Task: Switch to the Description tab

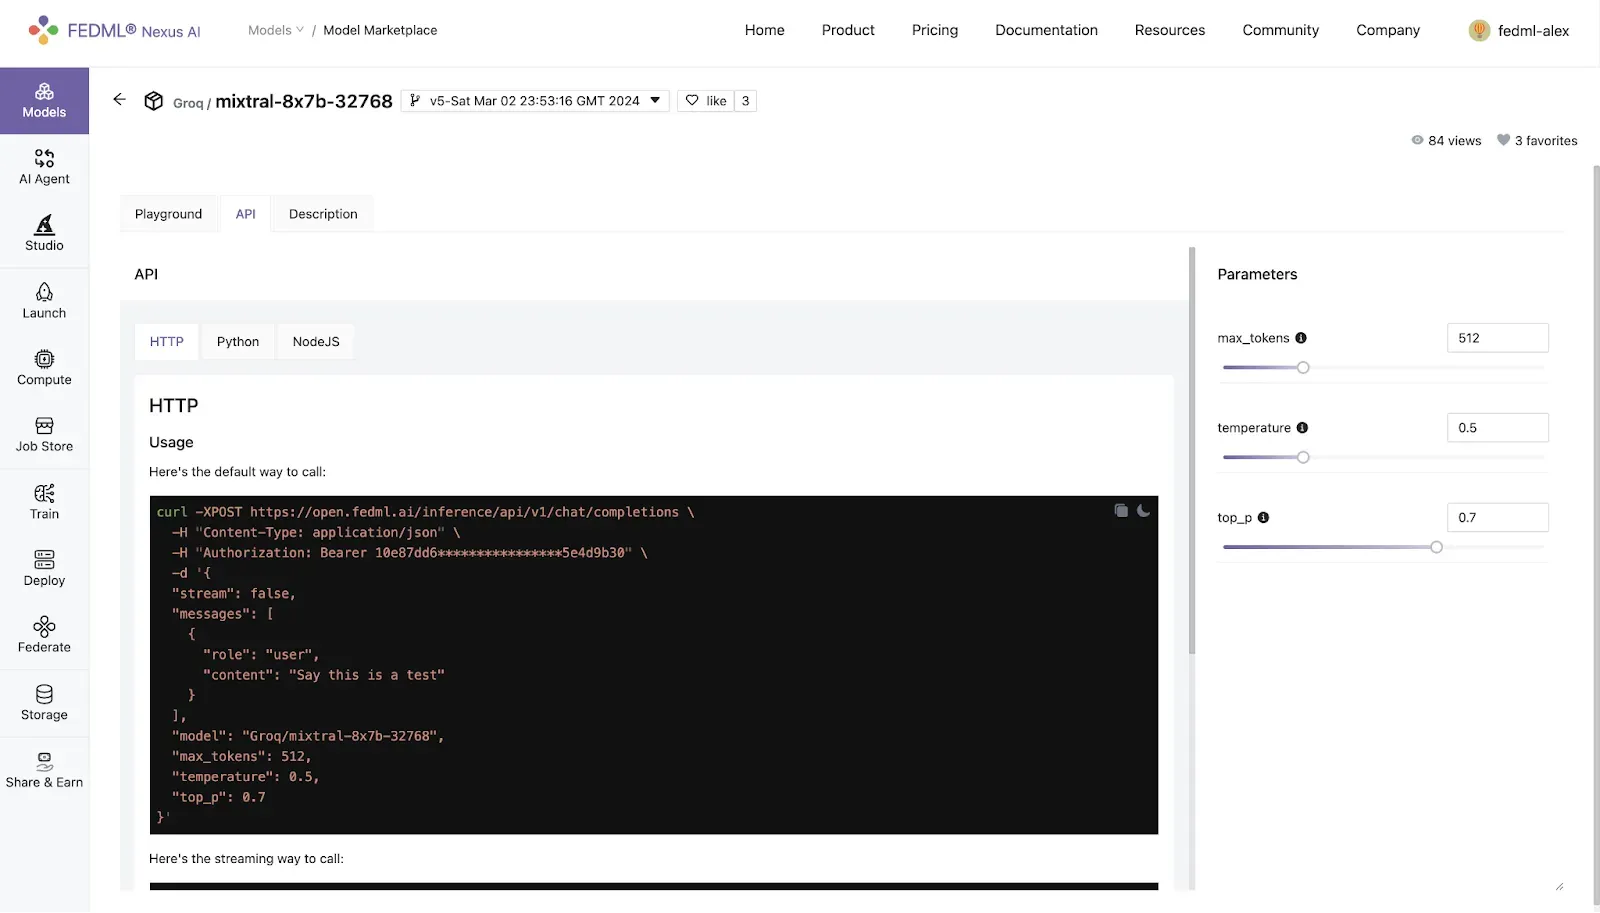Action: point(323,214)
